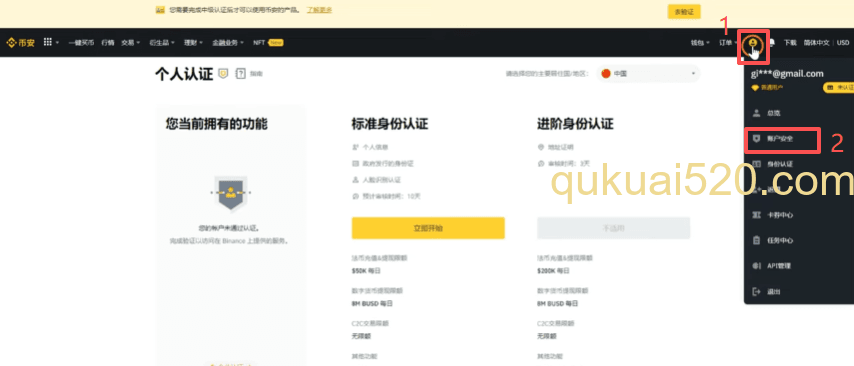Expand the 交易 trade dropdown
854x366 pixels.
click(x=130, y=42)
